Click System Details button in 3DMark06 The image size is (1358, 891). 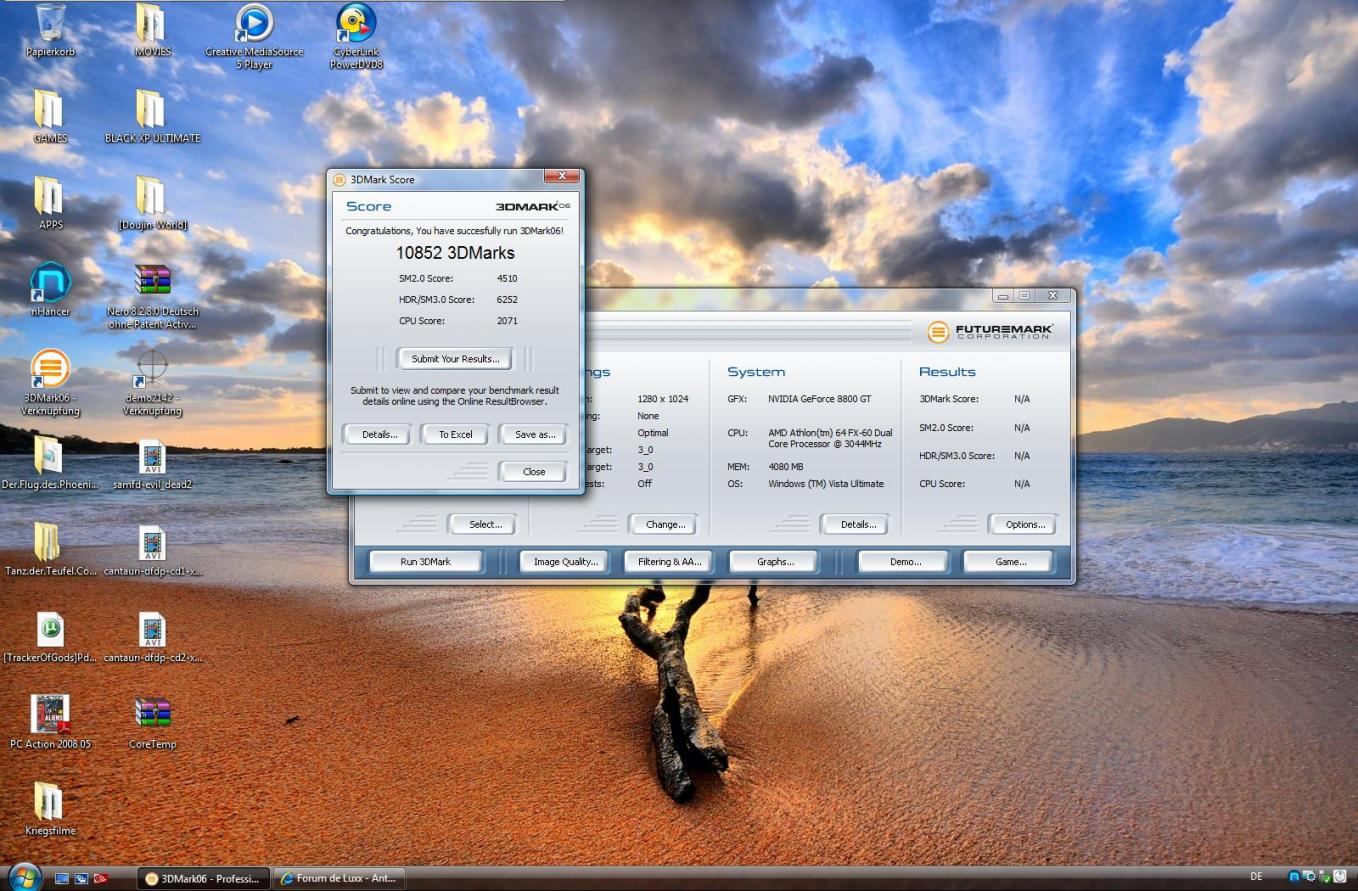857,524
